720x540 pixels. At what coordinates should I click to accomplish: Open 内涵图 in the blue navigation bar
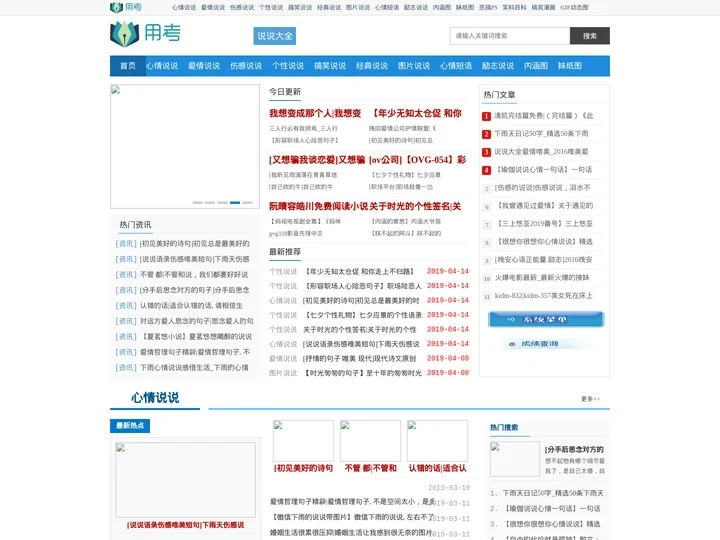pos(536,66)
